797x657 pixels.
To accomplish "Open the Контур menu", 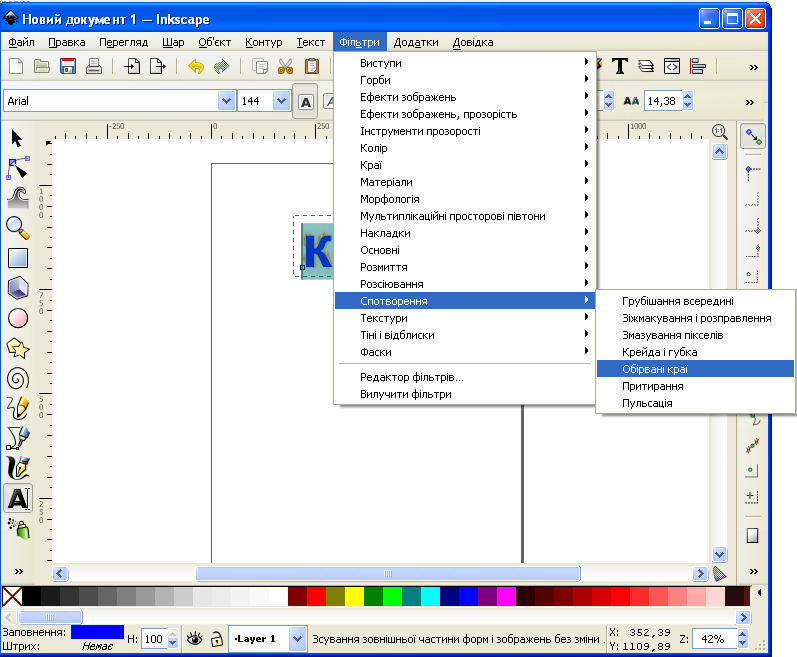I will point(263,42).
